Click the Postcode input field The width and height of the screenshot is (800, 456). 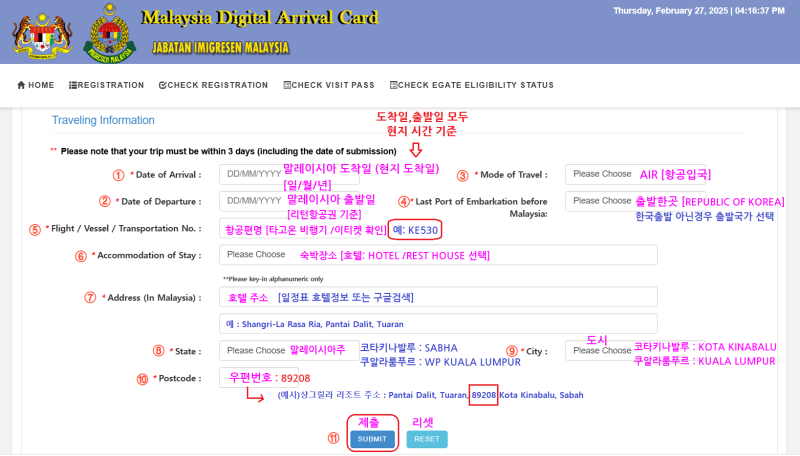[258, 377]
